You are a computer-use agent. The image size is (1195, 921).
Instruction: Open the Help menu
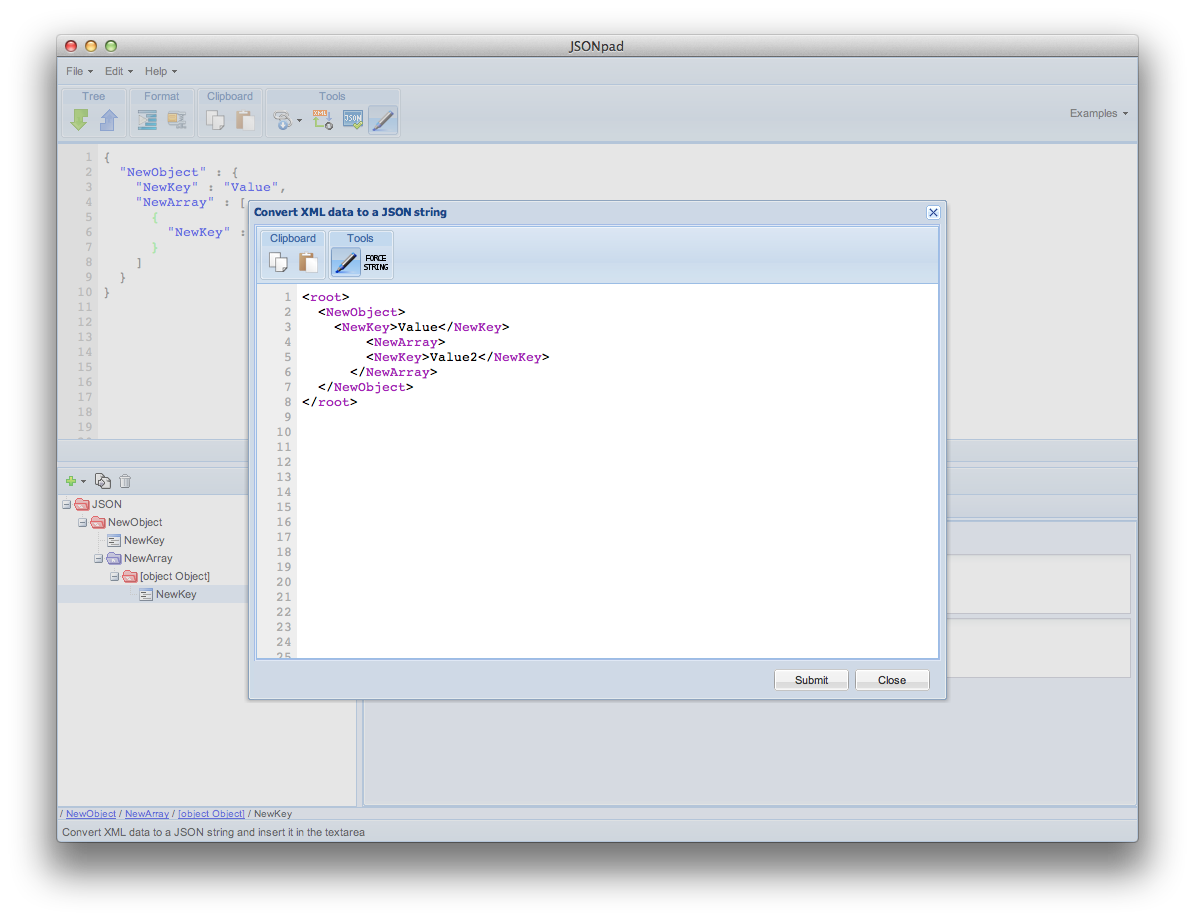pos(161,71)
